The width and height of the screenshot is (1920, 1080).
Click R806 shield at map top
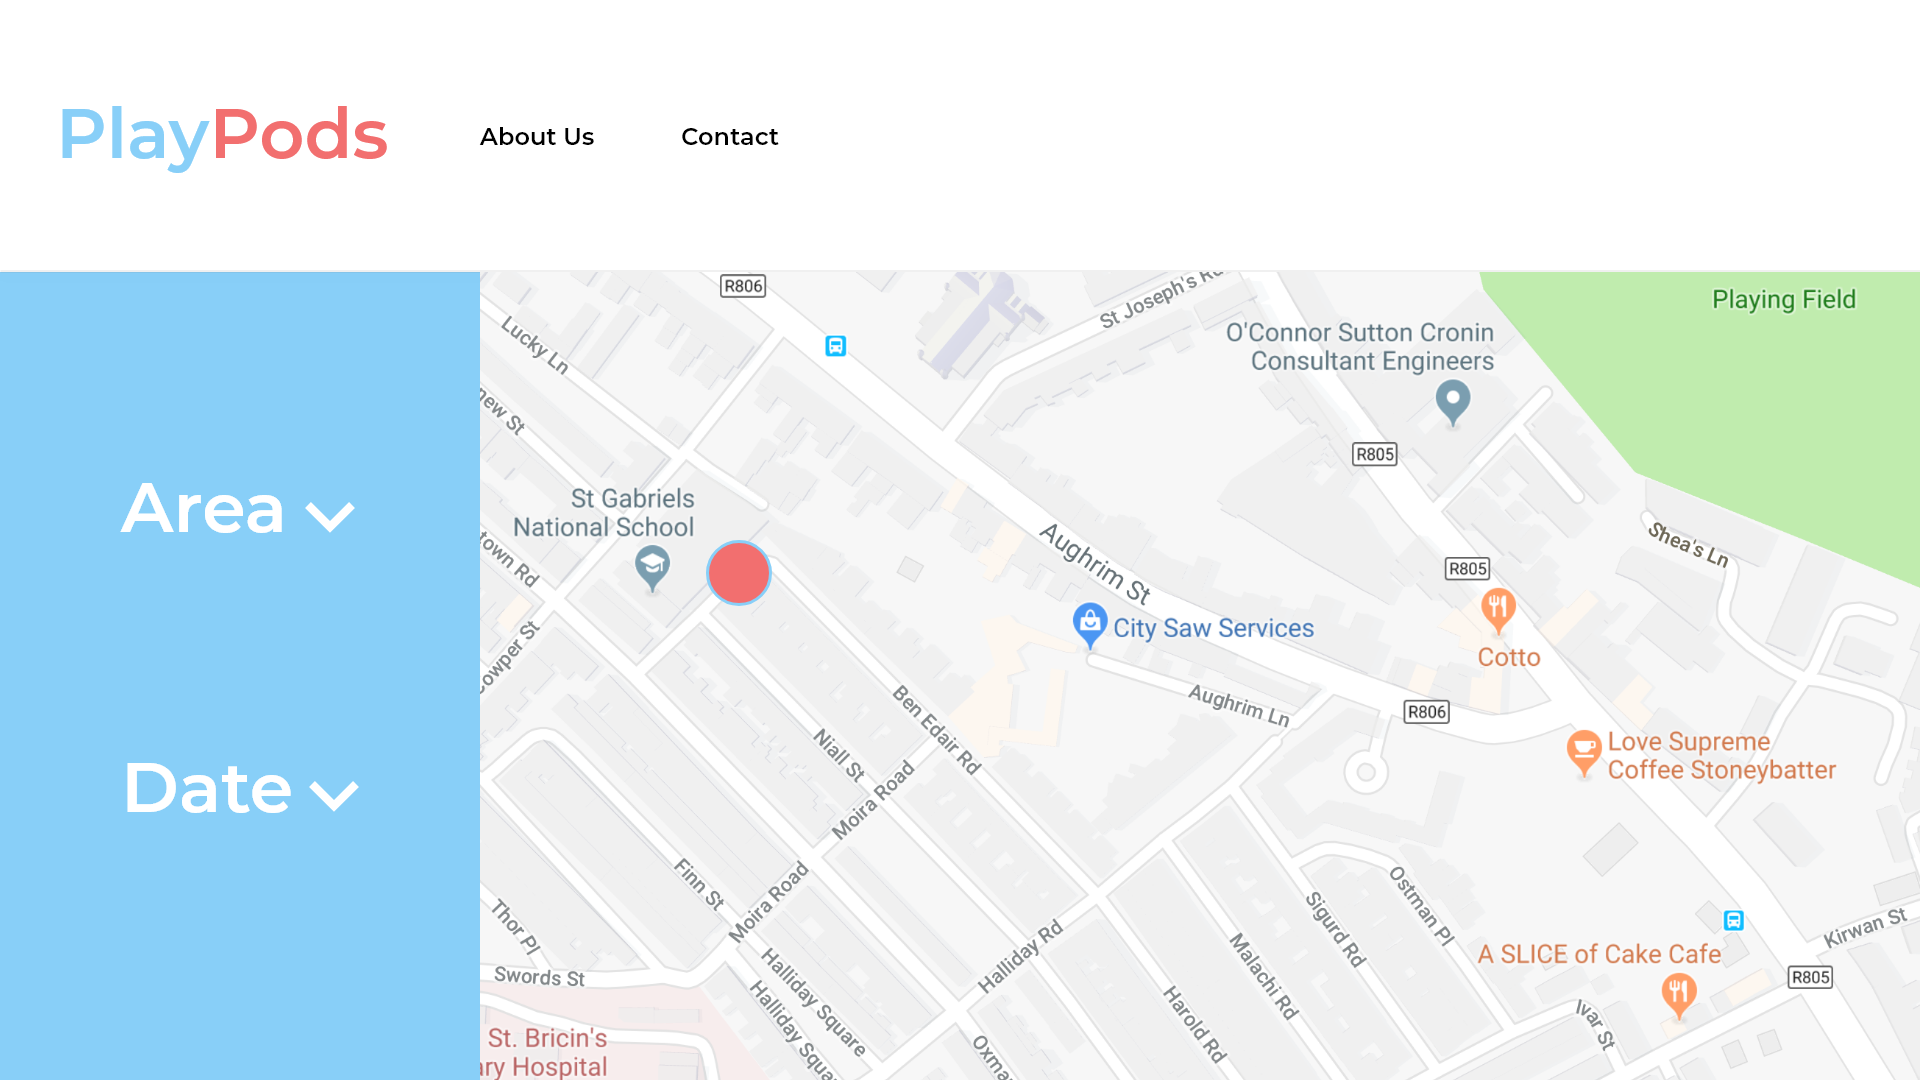(743, 286)
